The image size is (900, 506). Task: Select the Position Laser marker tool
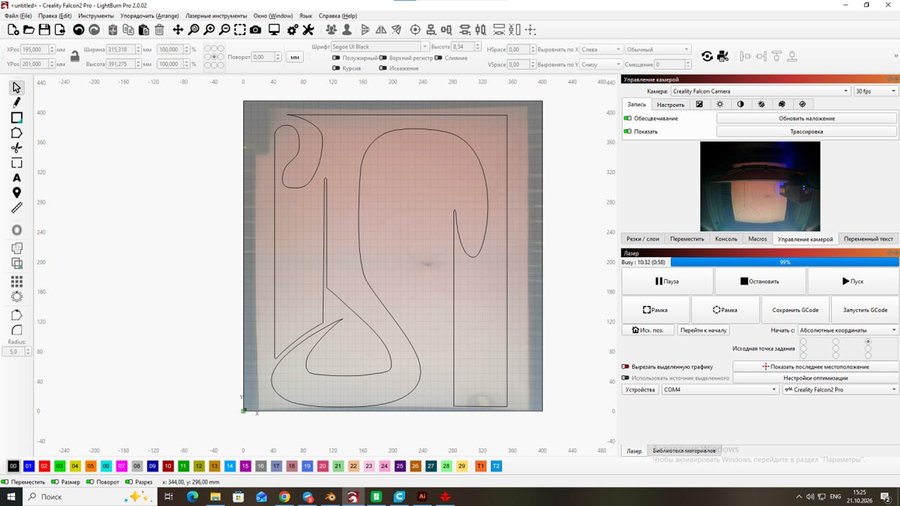17,193
